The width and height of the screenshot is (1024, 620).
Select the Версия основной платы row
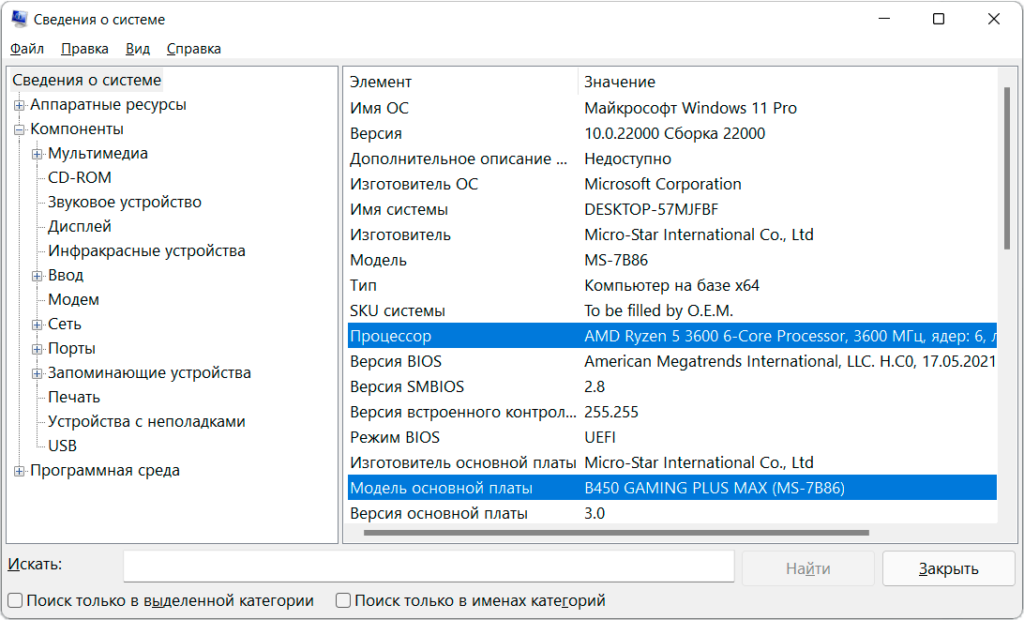(x=672, y=514)
